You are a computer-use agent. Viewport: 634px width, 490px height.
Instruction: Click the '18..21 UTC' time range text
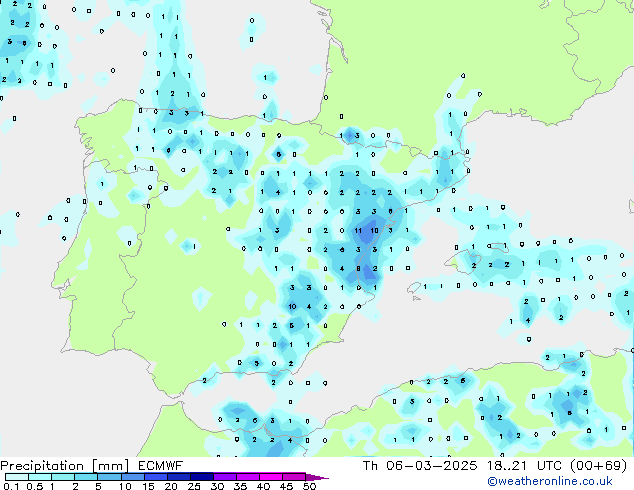point(524,466)
